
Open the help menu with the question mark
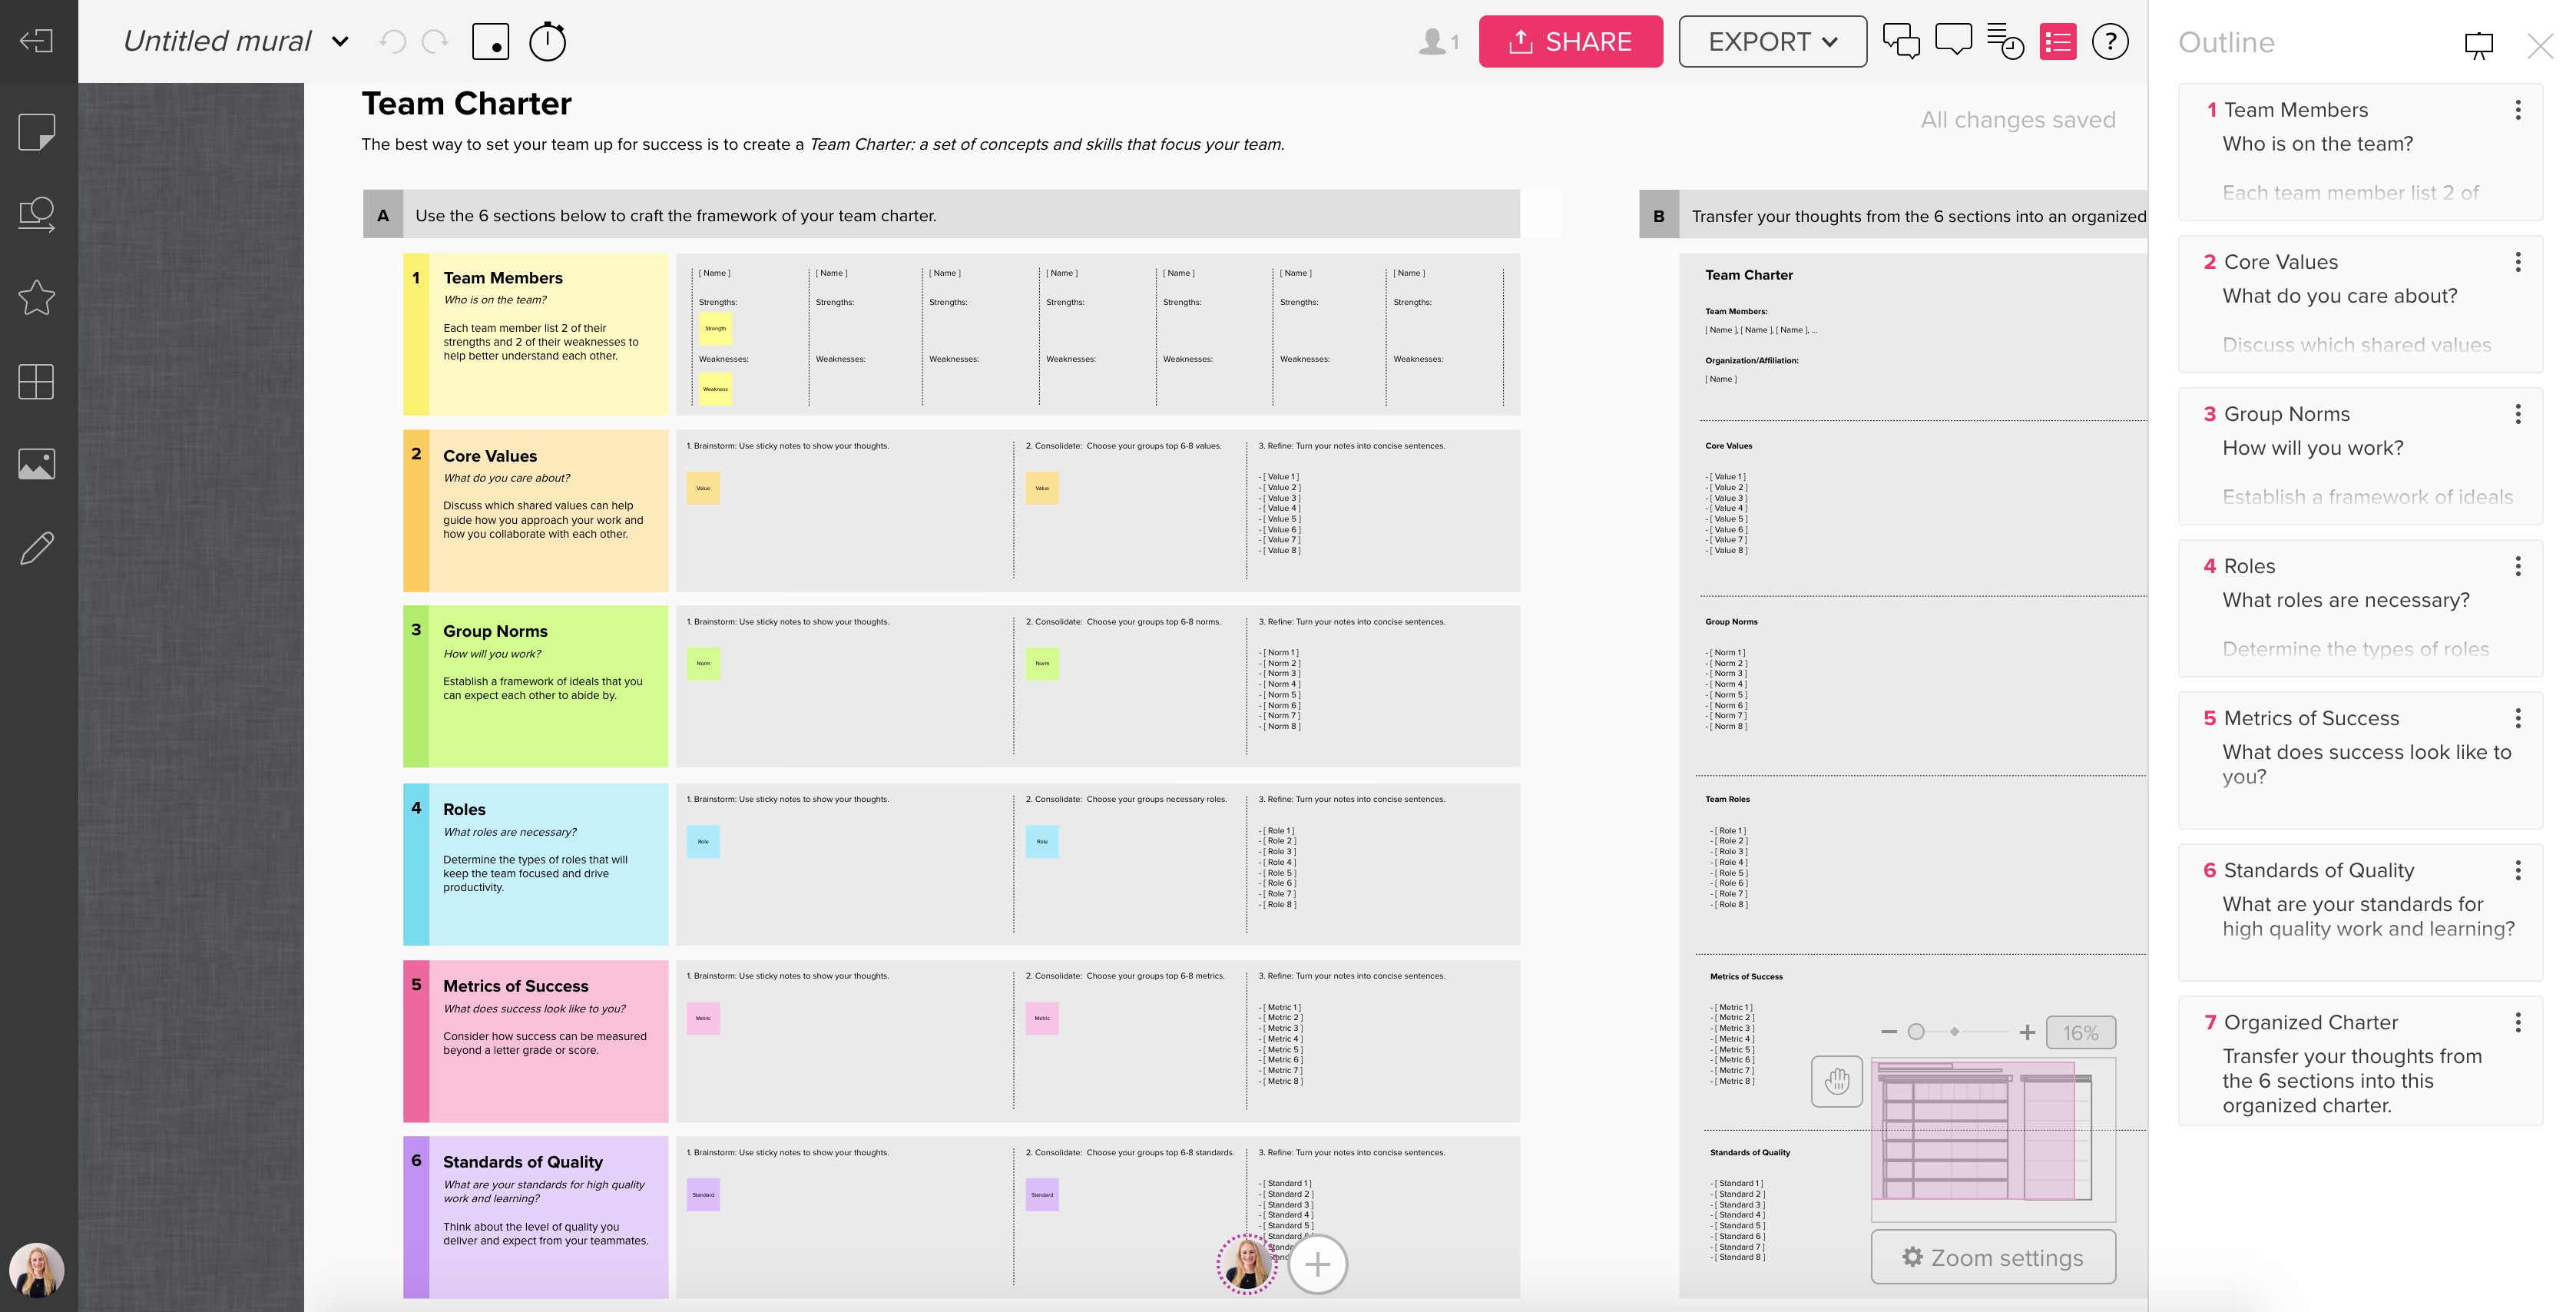2111,41
